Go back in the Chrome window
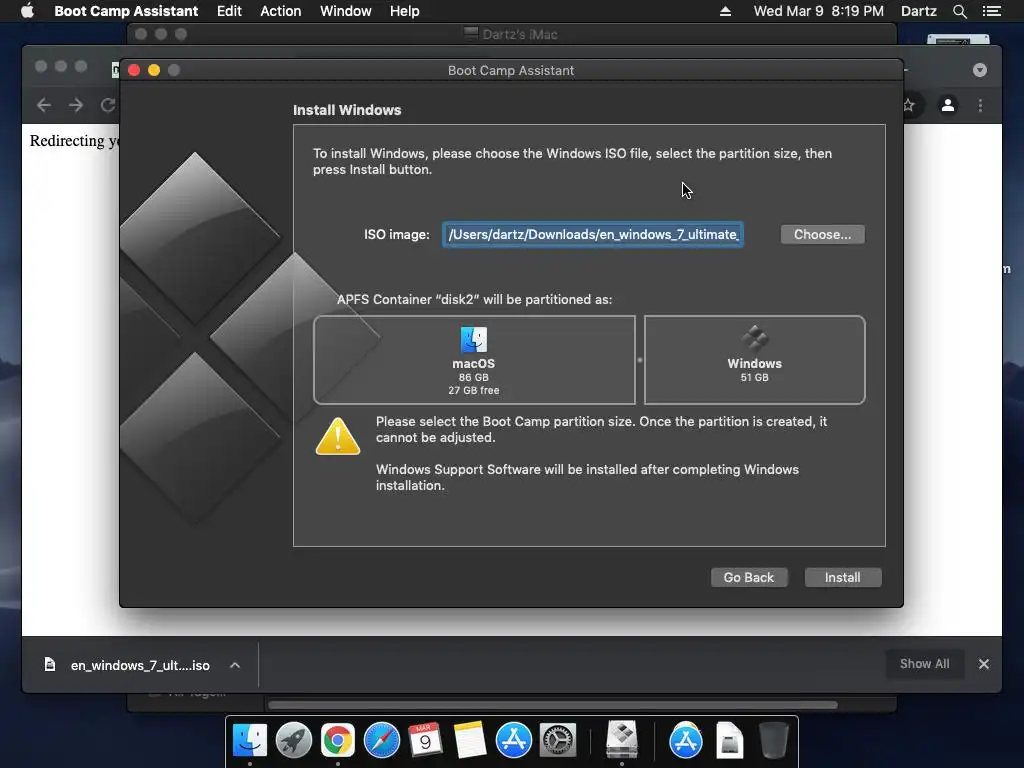Screen dimensions: 1024x768 coord(44,105)
